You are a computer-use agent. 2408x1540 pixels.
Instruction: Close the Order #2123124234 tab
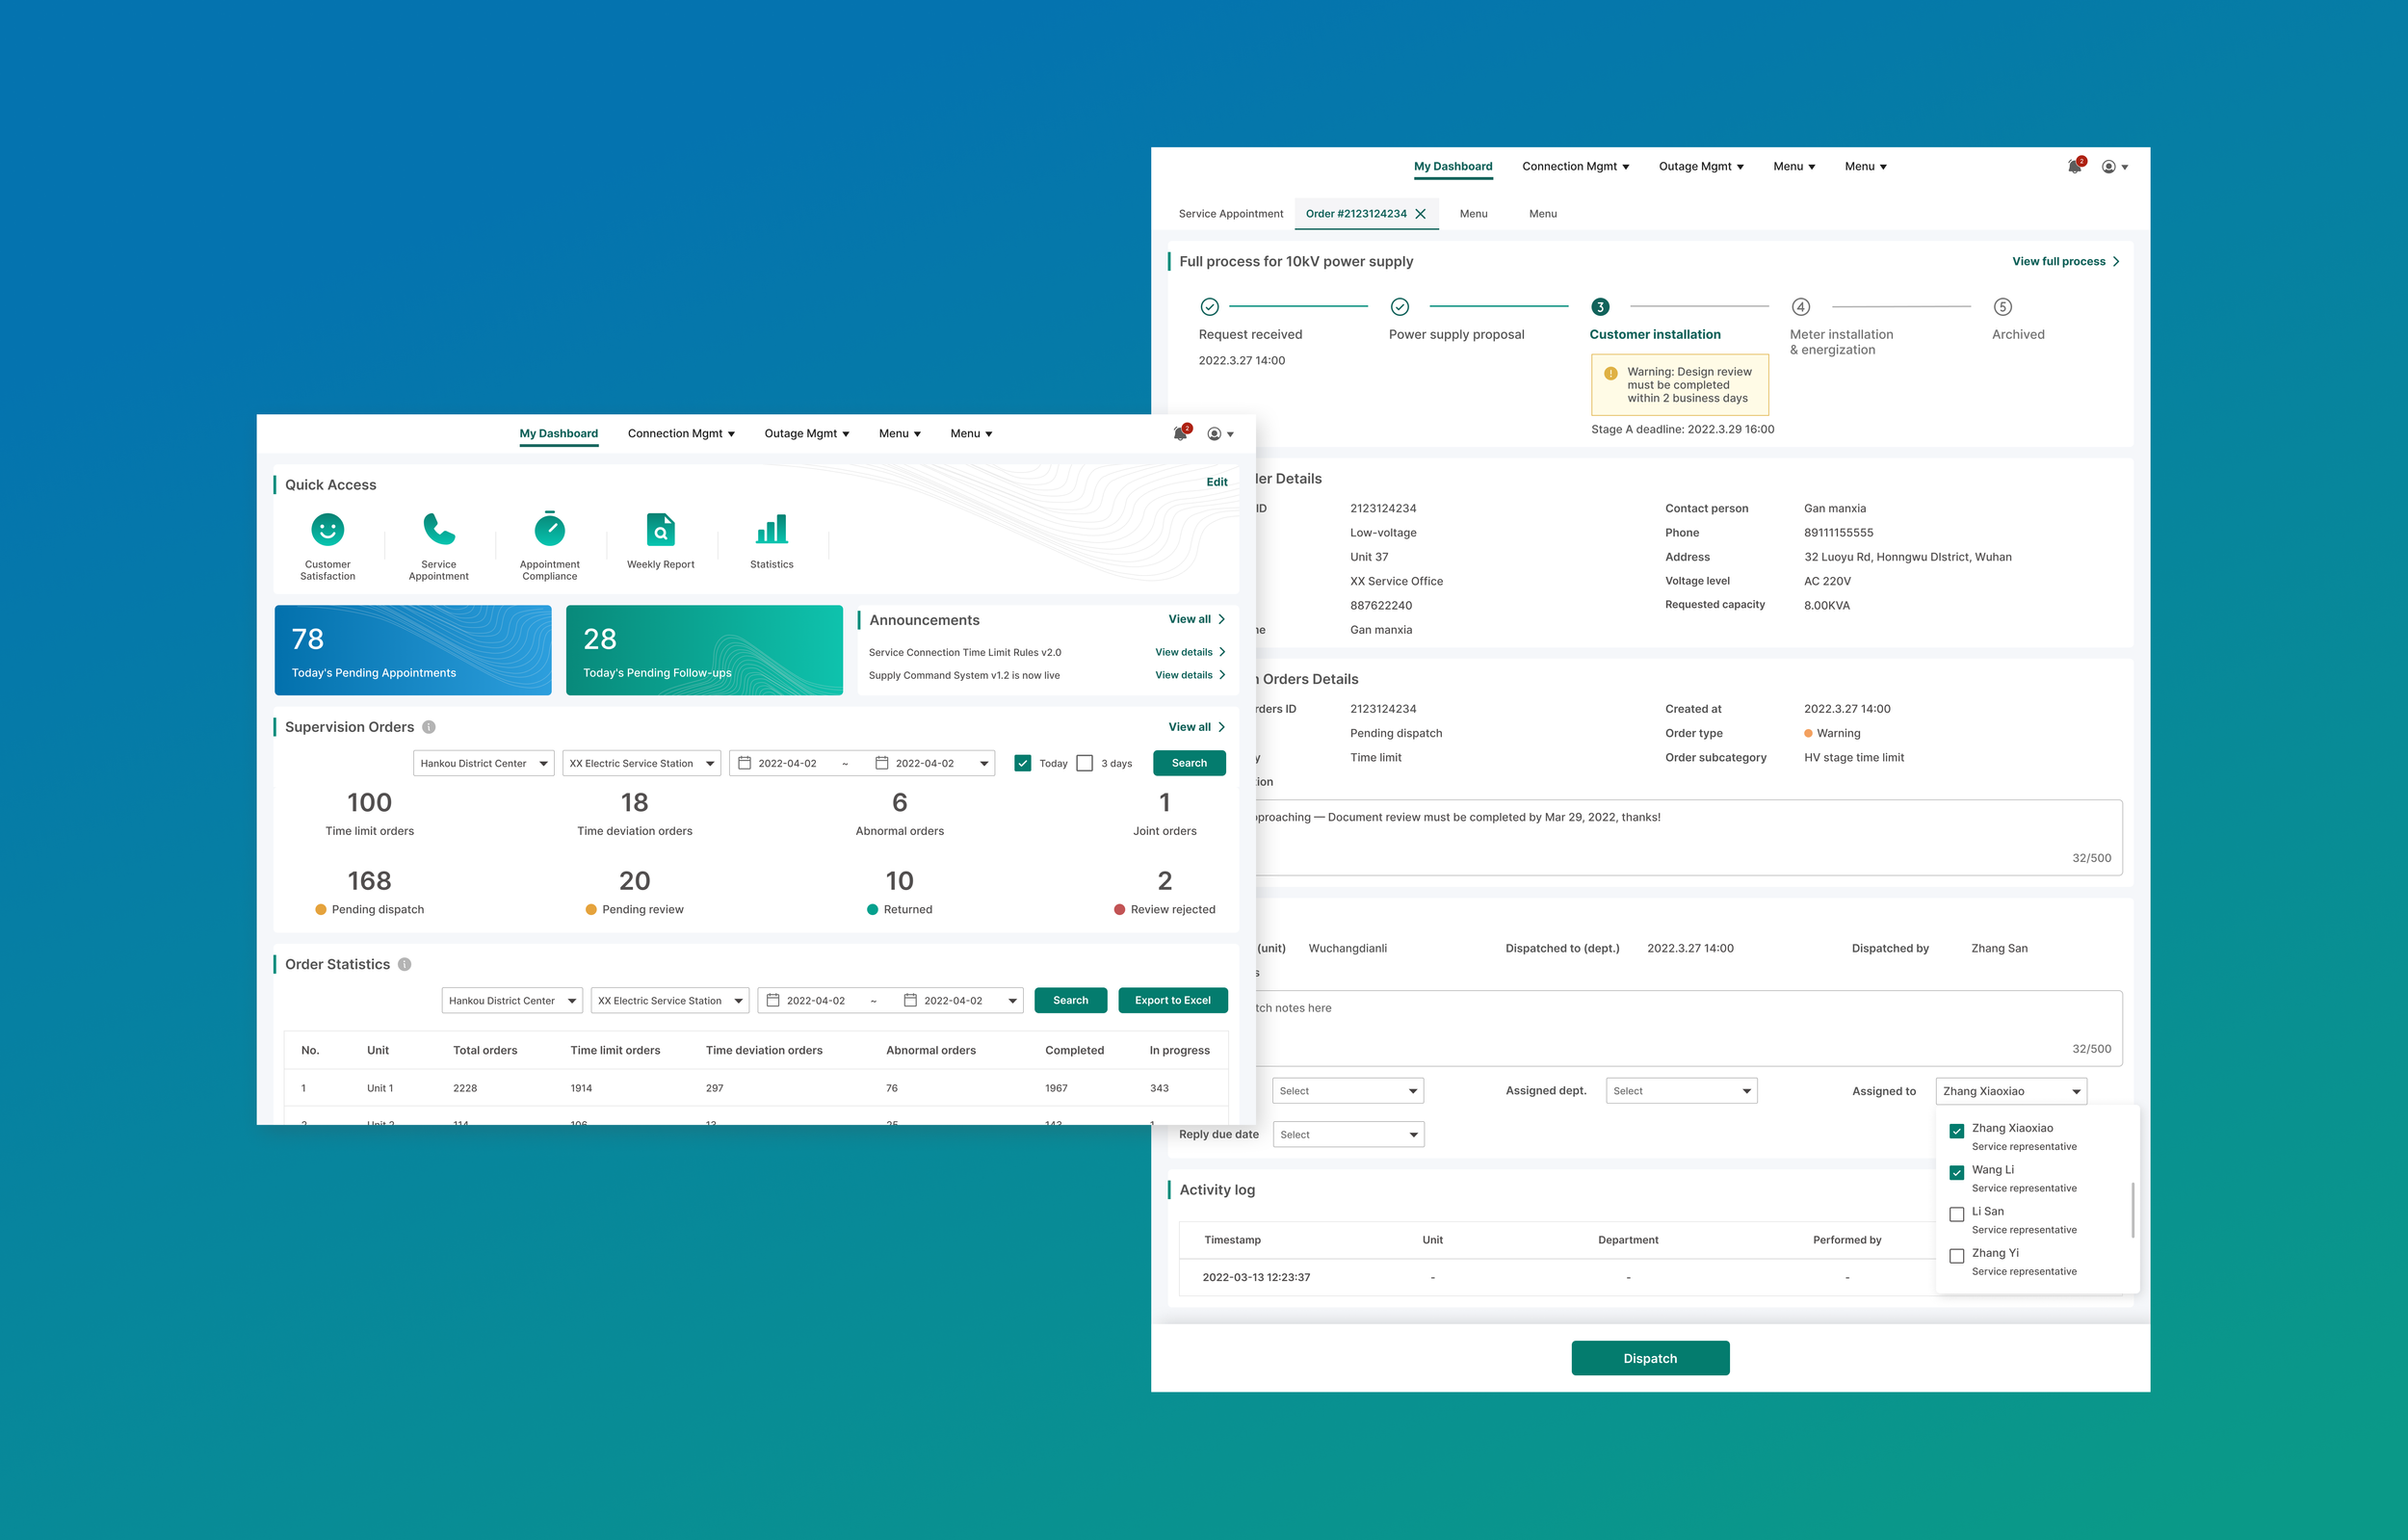click(x=1420, y=214)
